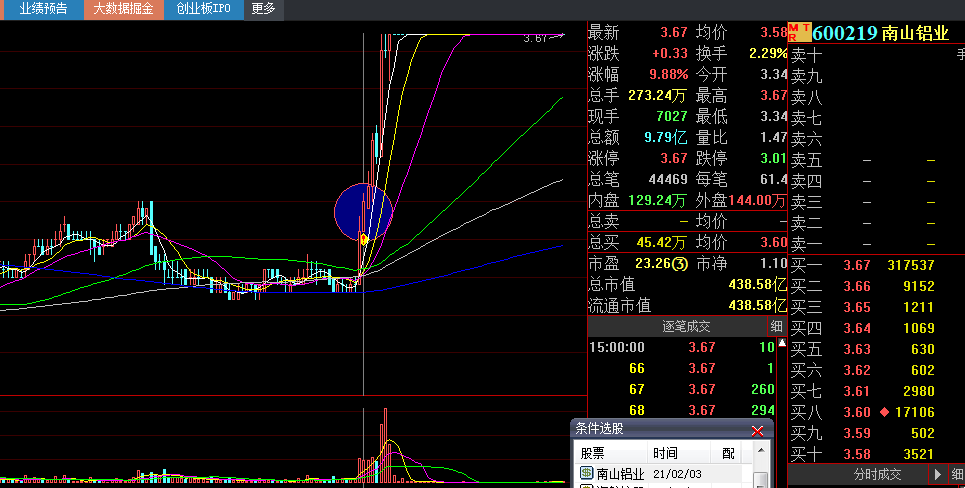Click the 外盘 value 144.00万
The height and width of the screenshot is (488, 965).
pos(758,200)
